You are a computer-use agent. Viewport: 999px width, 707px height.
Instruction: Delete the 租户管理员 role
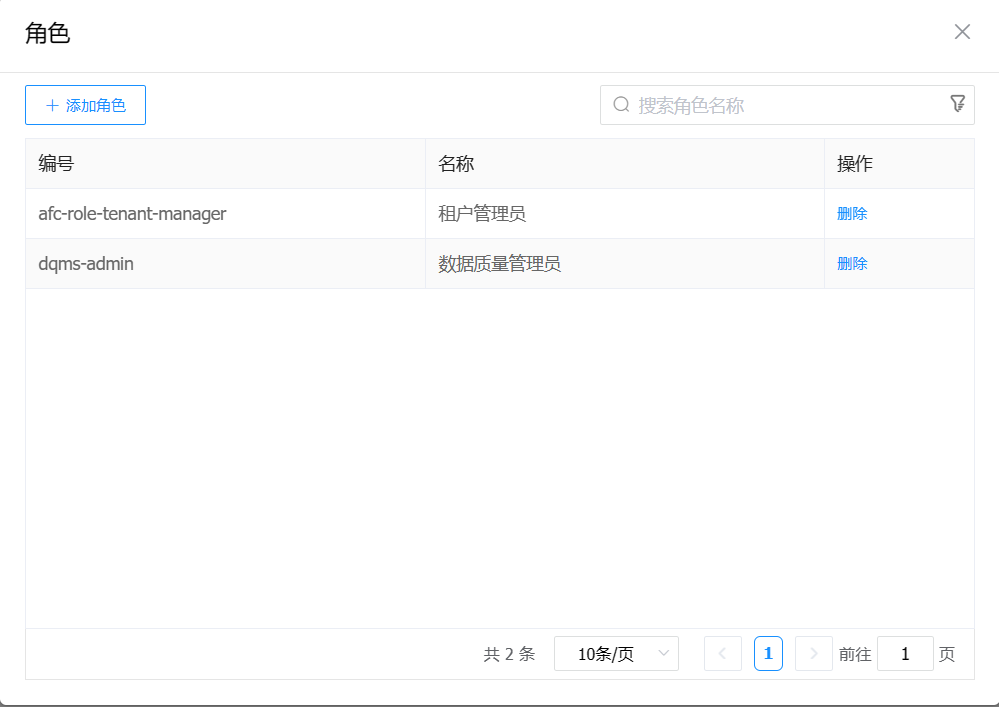click(852, 214)
